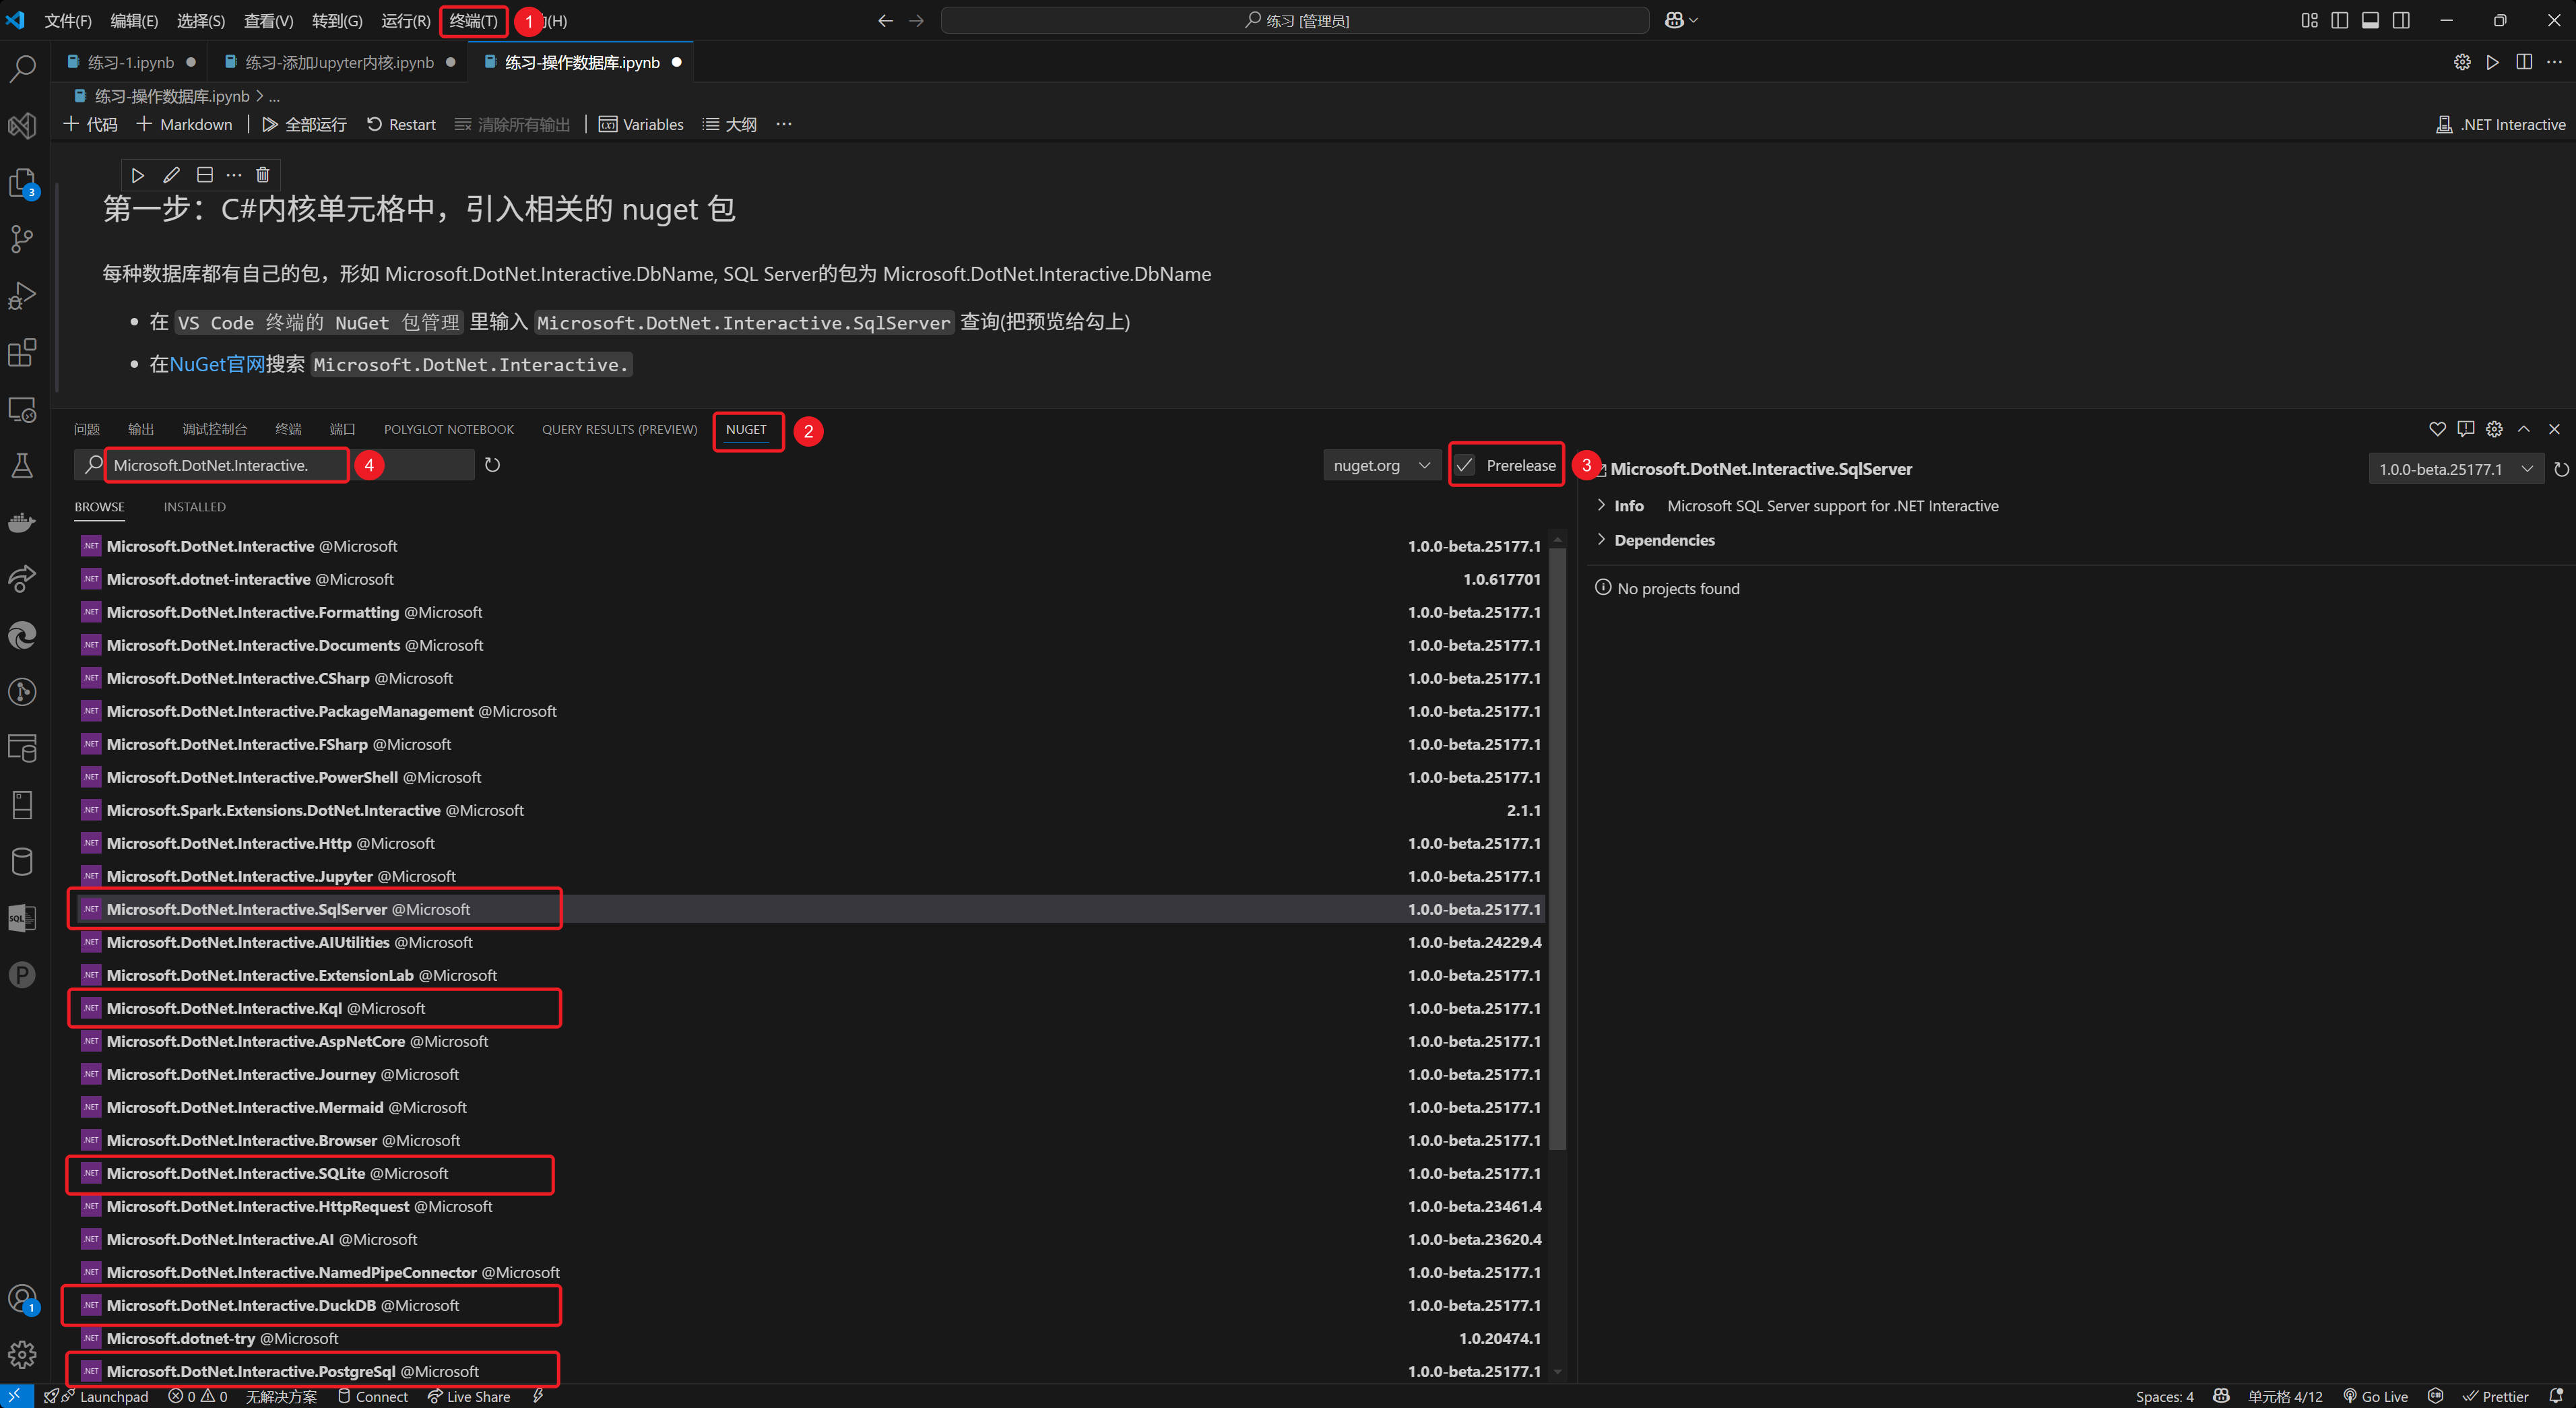Toggle the bottom panel layout button
Screen dimensions: 2576x1408
pos(2370,20)
